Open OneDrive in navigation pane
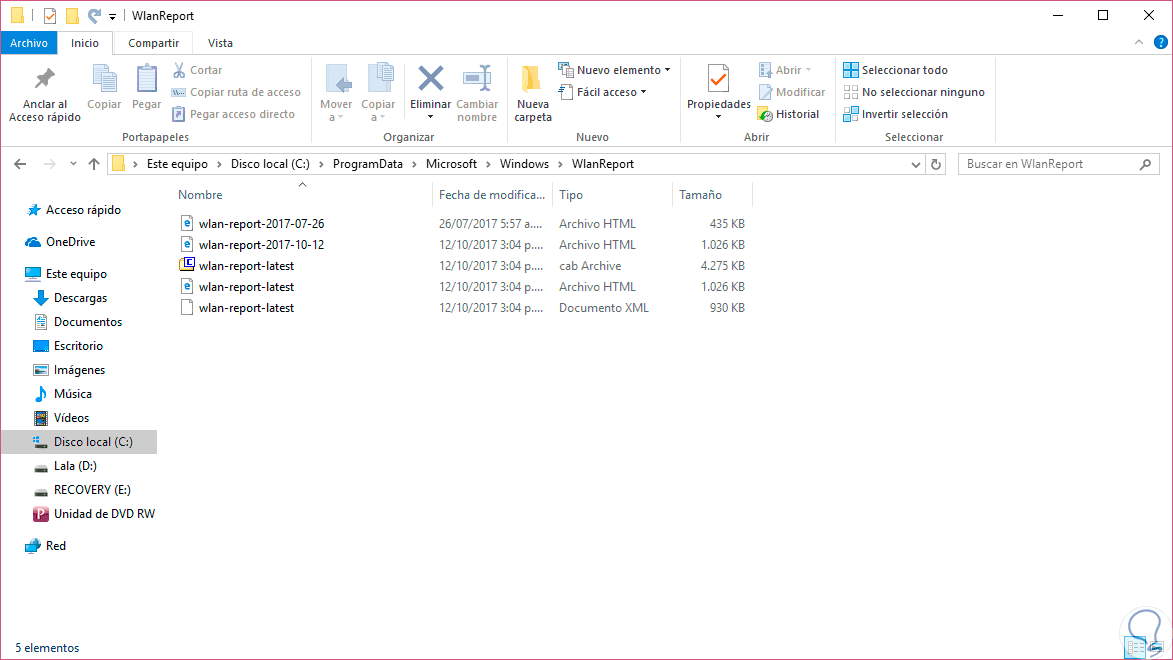 [x=70, y=242]
